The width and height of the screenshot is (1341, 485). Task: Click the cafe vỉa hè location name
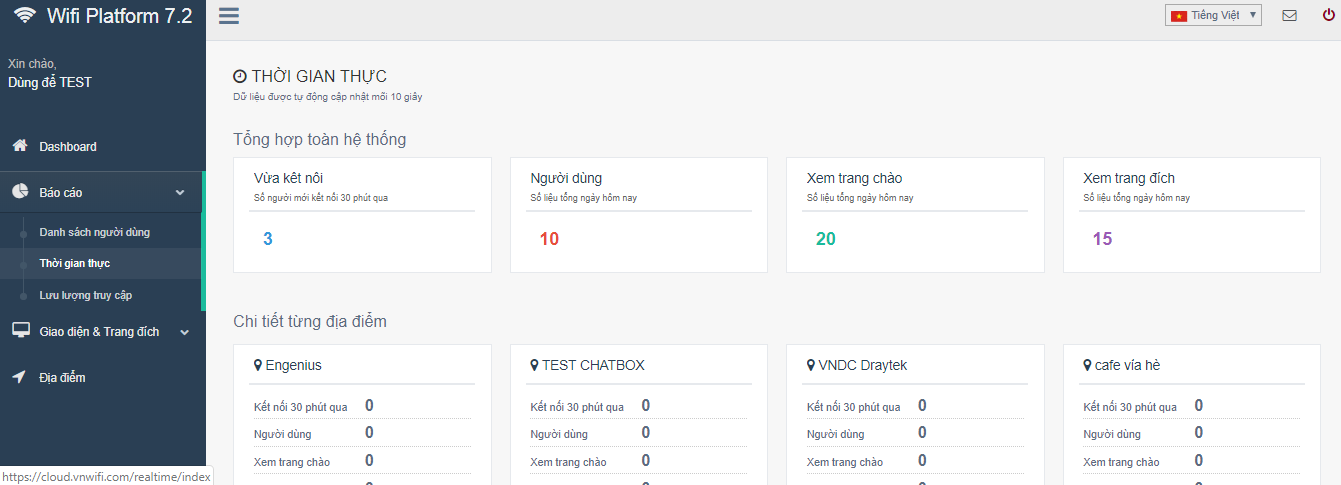pyautogui.click(x=1127, y=365)
